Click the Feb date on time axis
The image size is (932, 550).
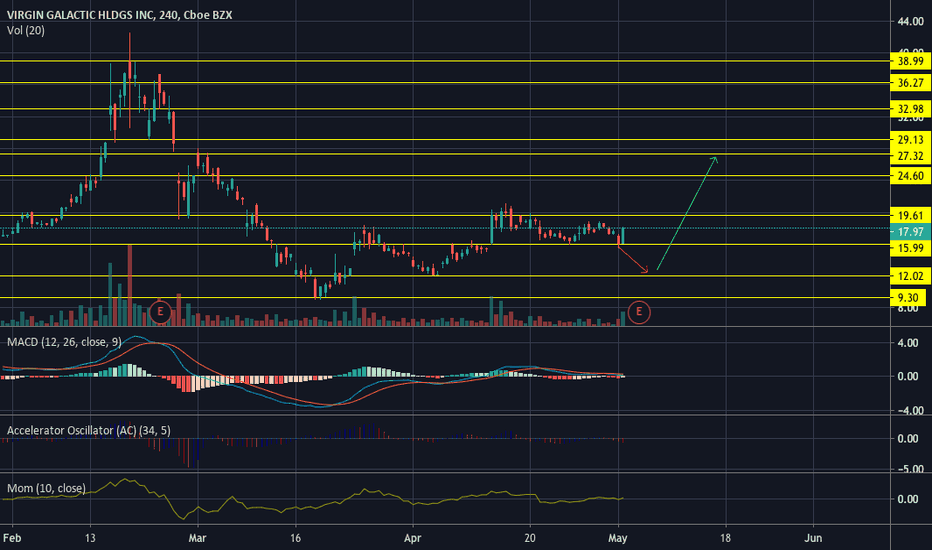click(x=12, y=538)
